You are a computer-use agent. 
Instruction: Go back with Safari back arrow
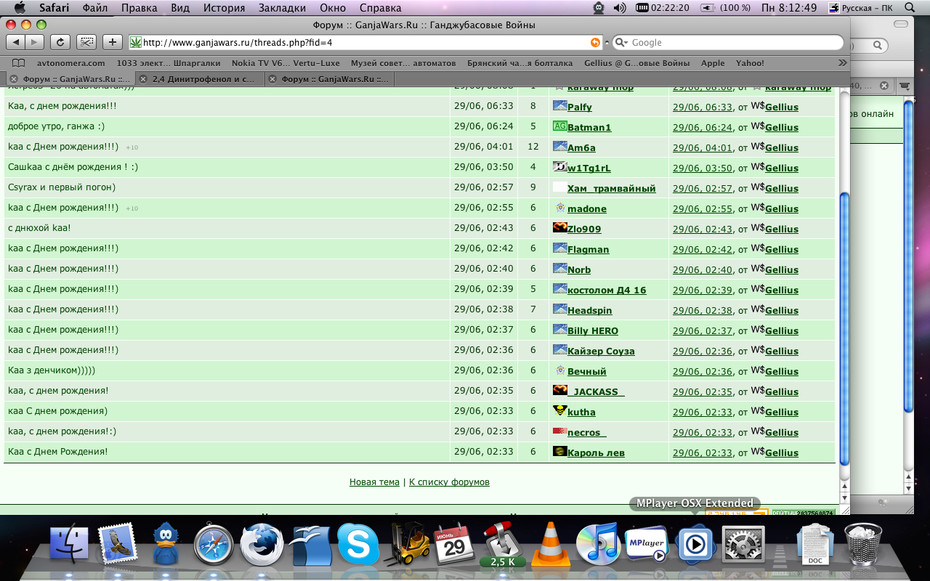[x=16, y=42]
